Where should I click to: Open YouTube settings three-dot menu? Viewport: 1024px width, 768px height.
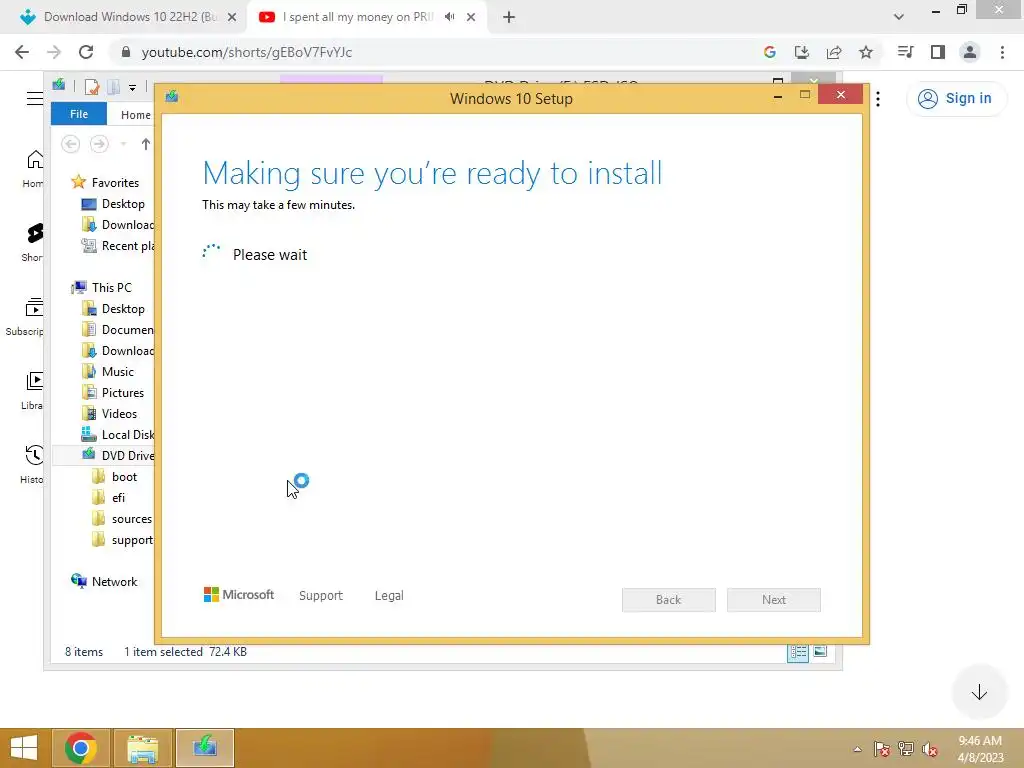878,99
